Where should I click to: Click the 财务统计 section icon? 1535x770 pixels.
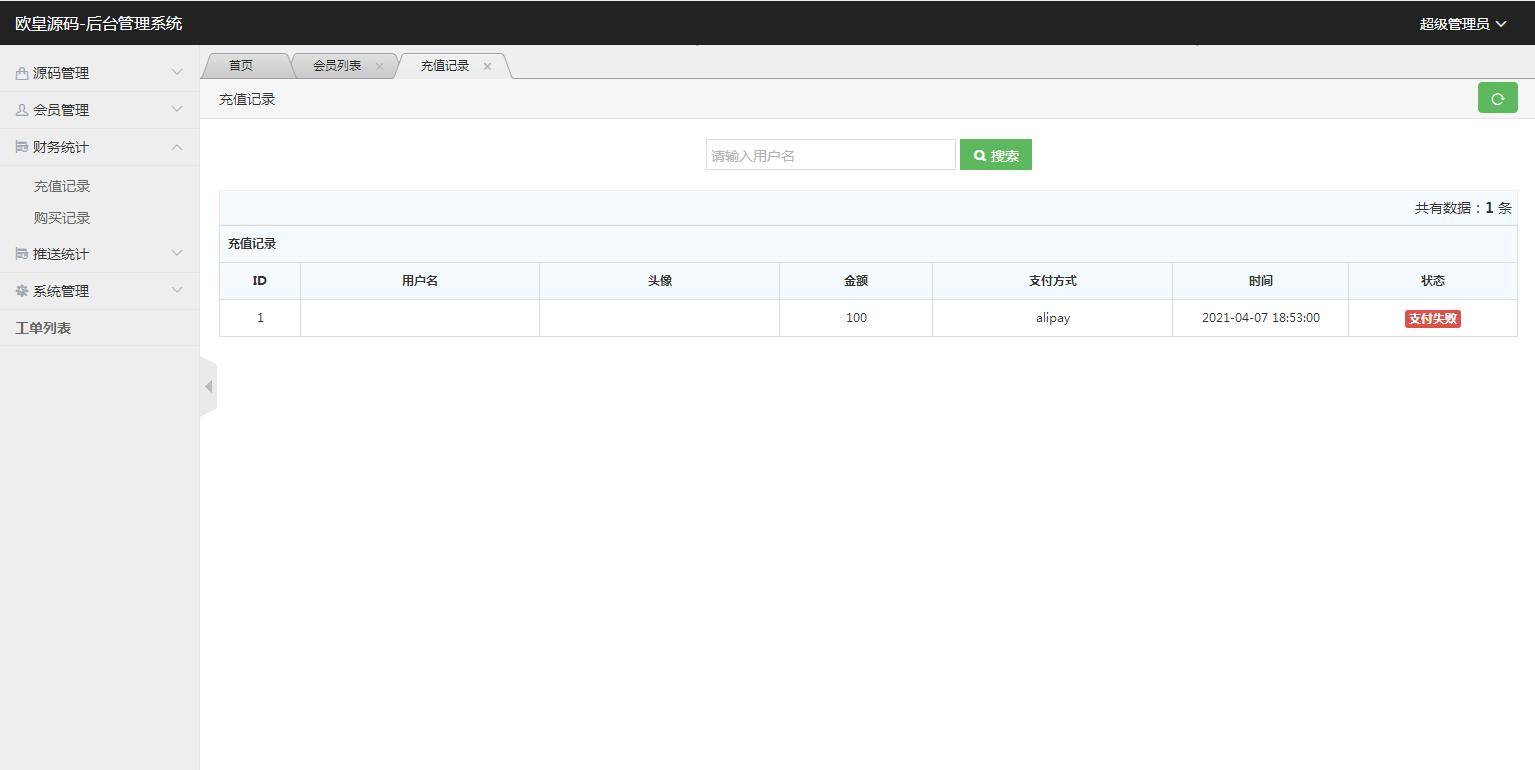(22, 146)
